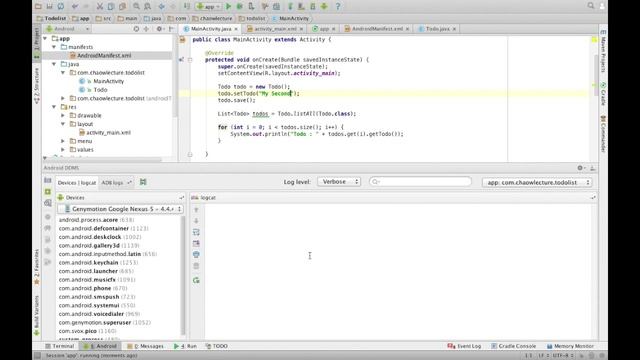Open Project panel settings gear
The image size is (640, 360).
[159, 29]
